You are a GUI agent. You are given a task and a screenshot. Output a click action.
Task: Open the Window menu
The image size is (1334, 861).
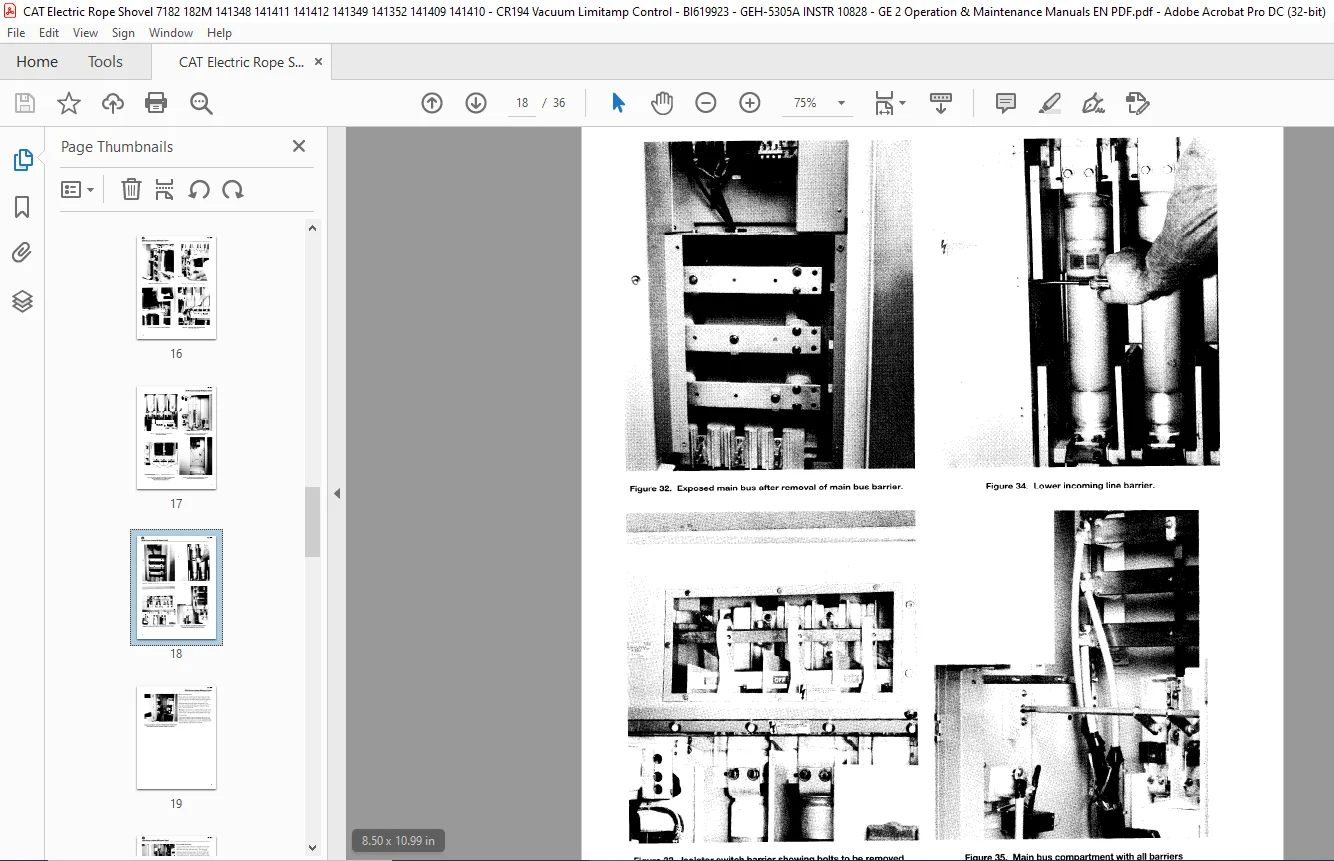[171, 33]
